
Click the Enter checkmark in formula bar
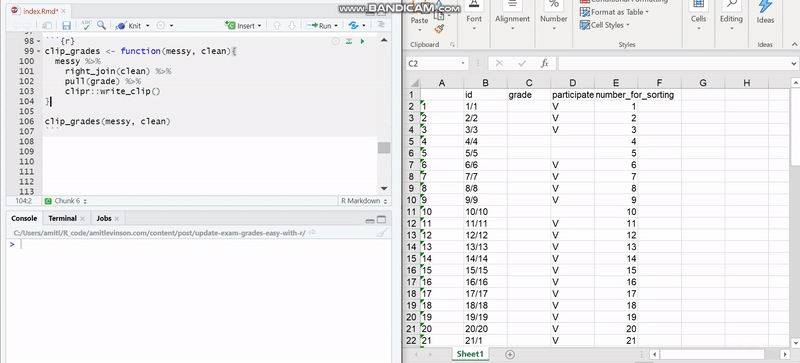(x=522, y=63)
